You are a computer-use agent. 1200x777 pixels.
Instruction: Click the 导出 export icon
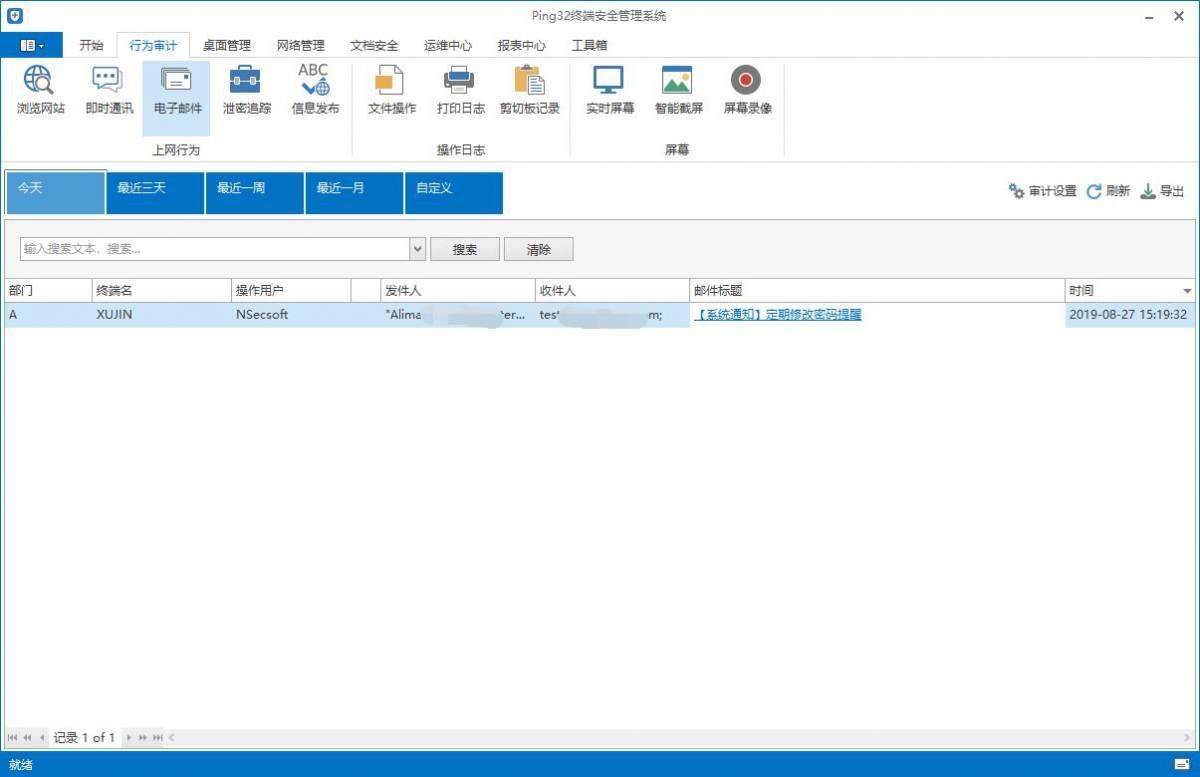(x=1148, y=191)
